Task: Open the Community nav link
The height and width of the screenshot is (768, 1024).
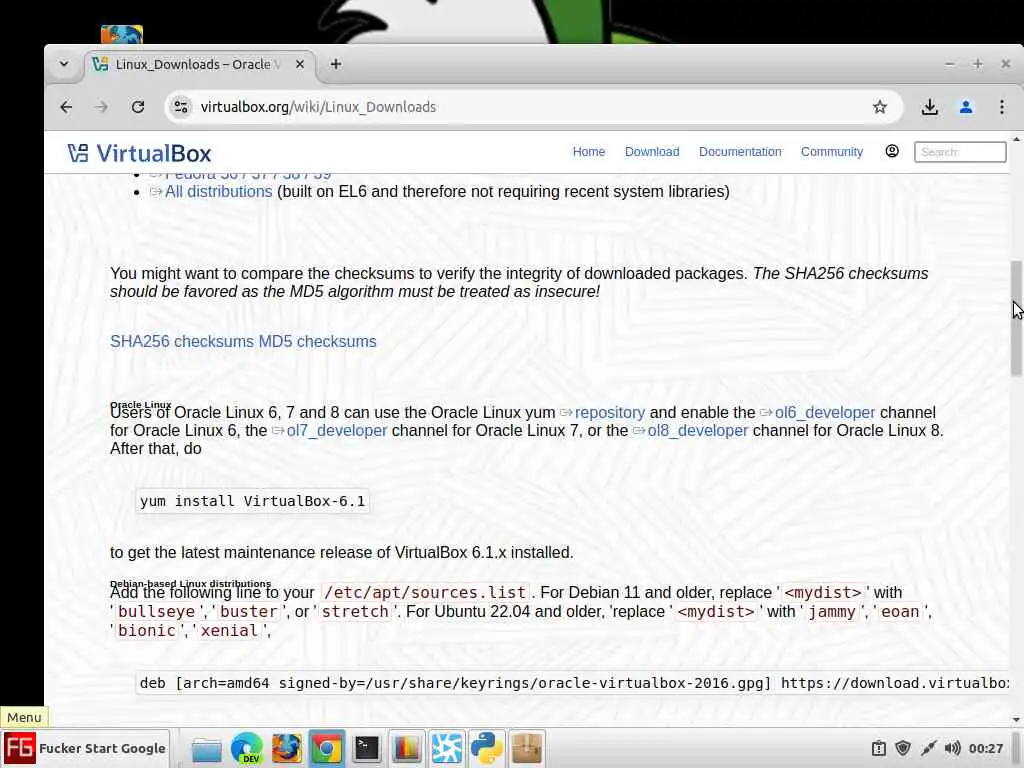Action: (x=831, y=152)
